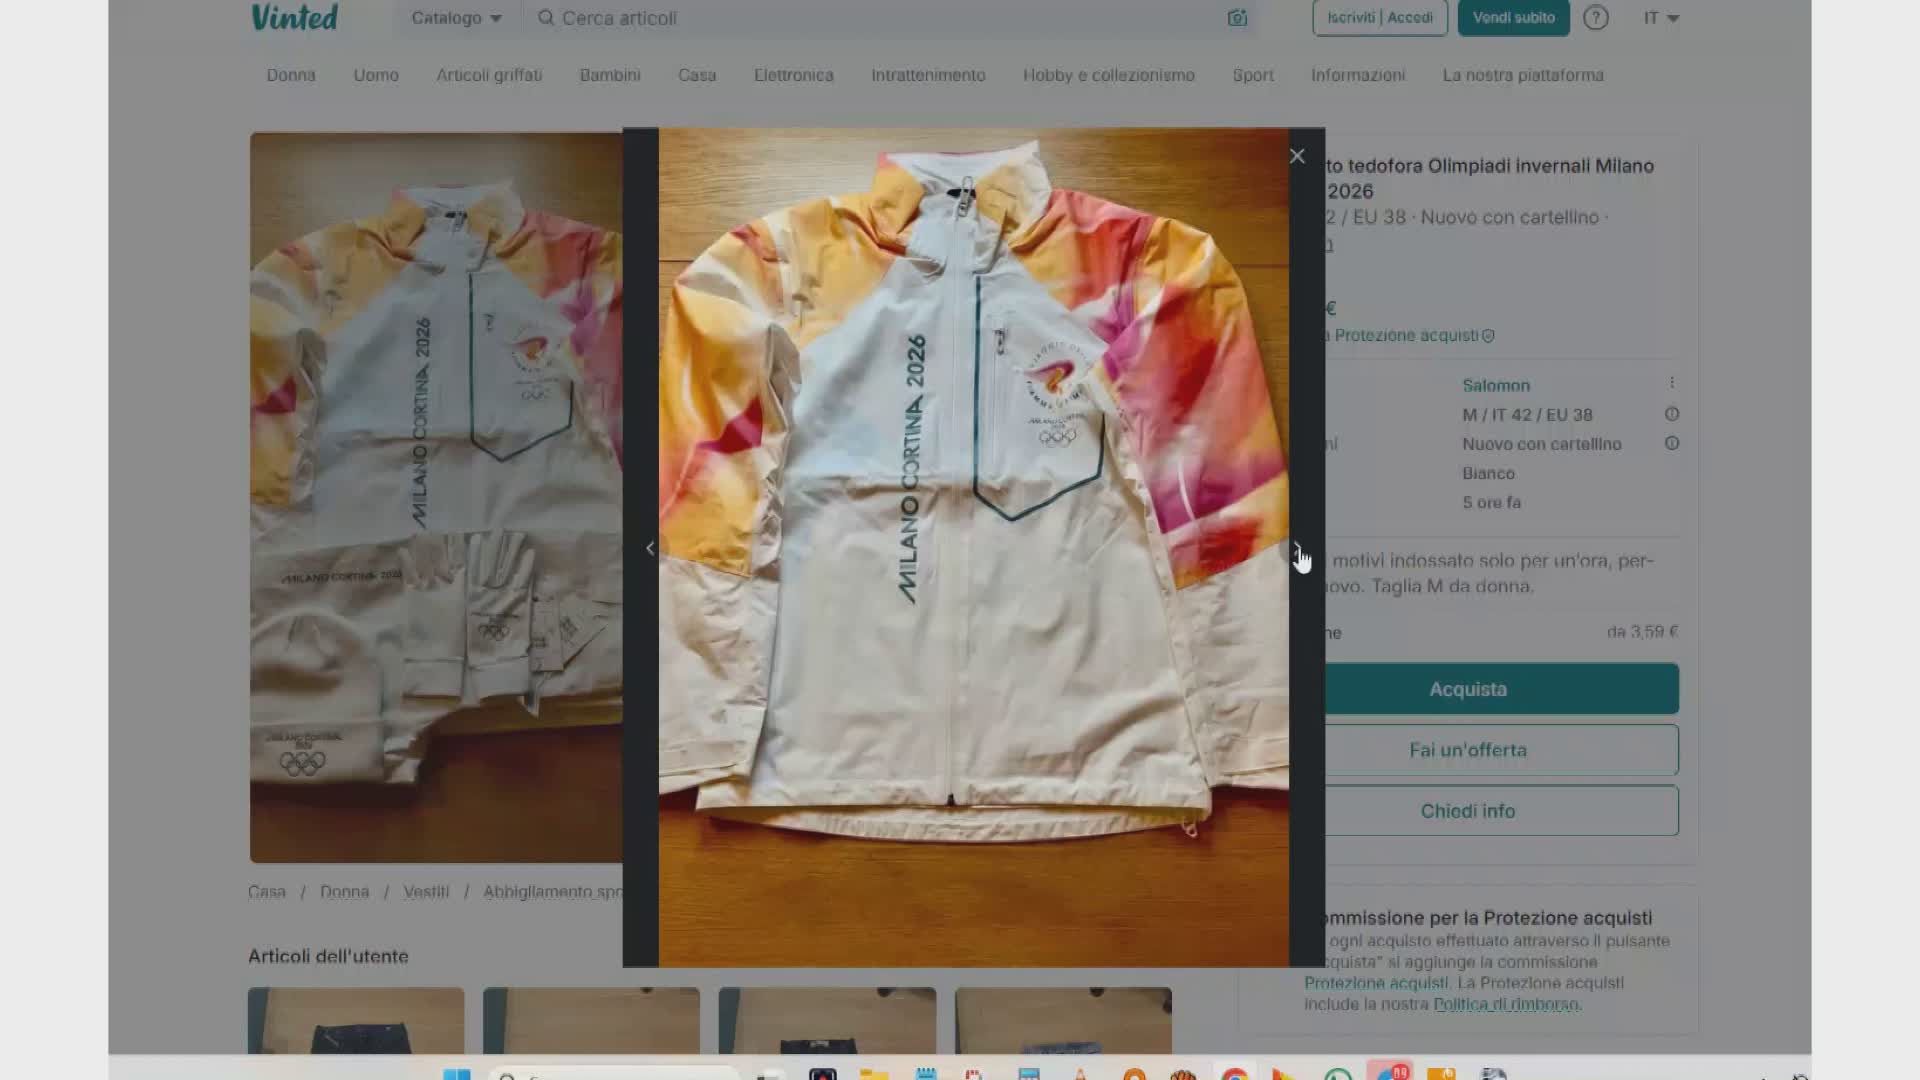Open the Elettronica category menu
The image size is (1920, 1080).
[x=793, y=75]
